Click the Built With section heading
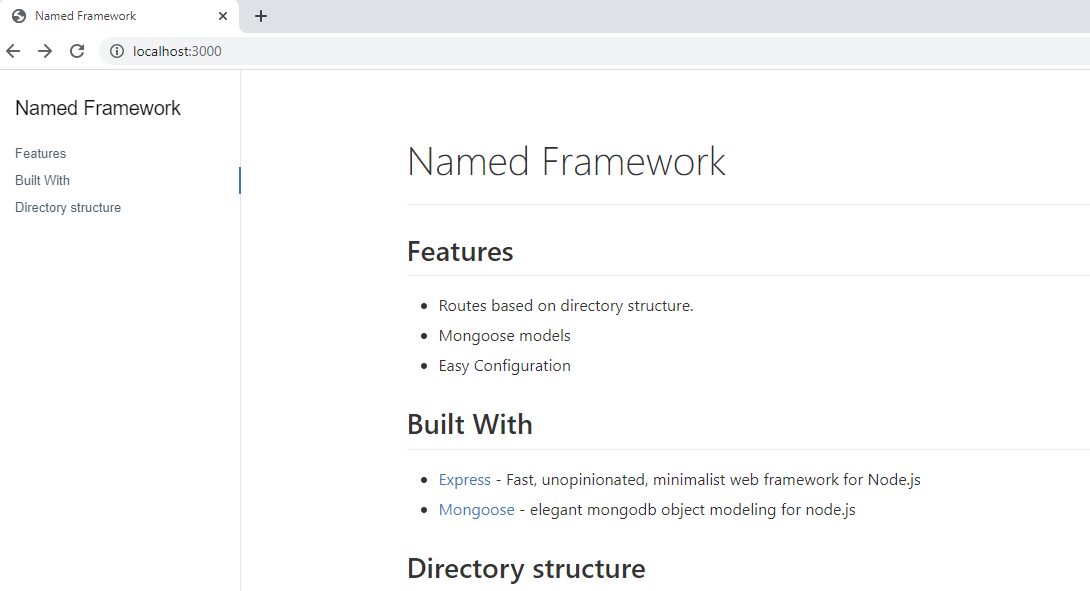 [x=470, y=424]
